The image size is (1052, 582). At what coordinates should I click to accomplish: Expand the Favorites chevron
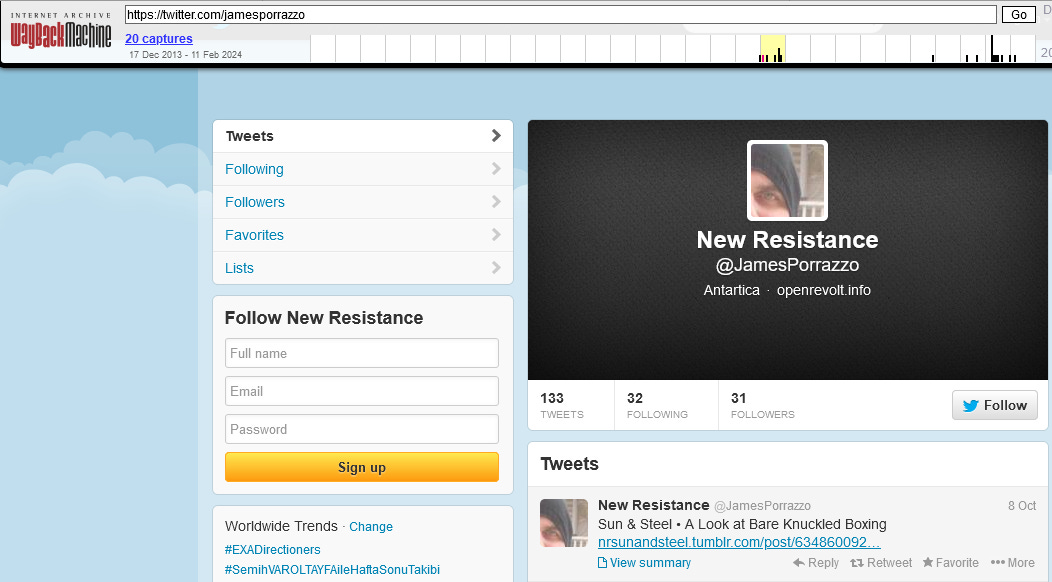tap(496, 234)
